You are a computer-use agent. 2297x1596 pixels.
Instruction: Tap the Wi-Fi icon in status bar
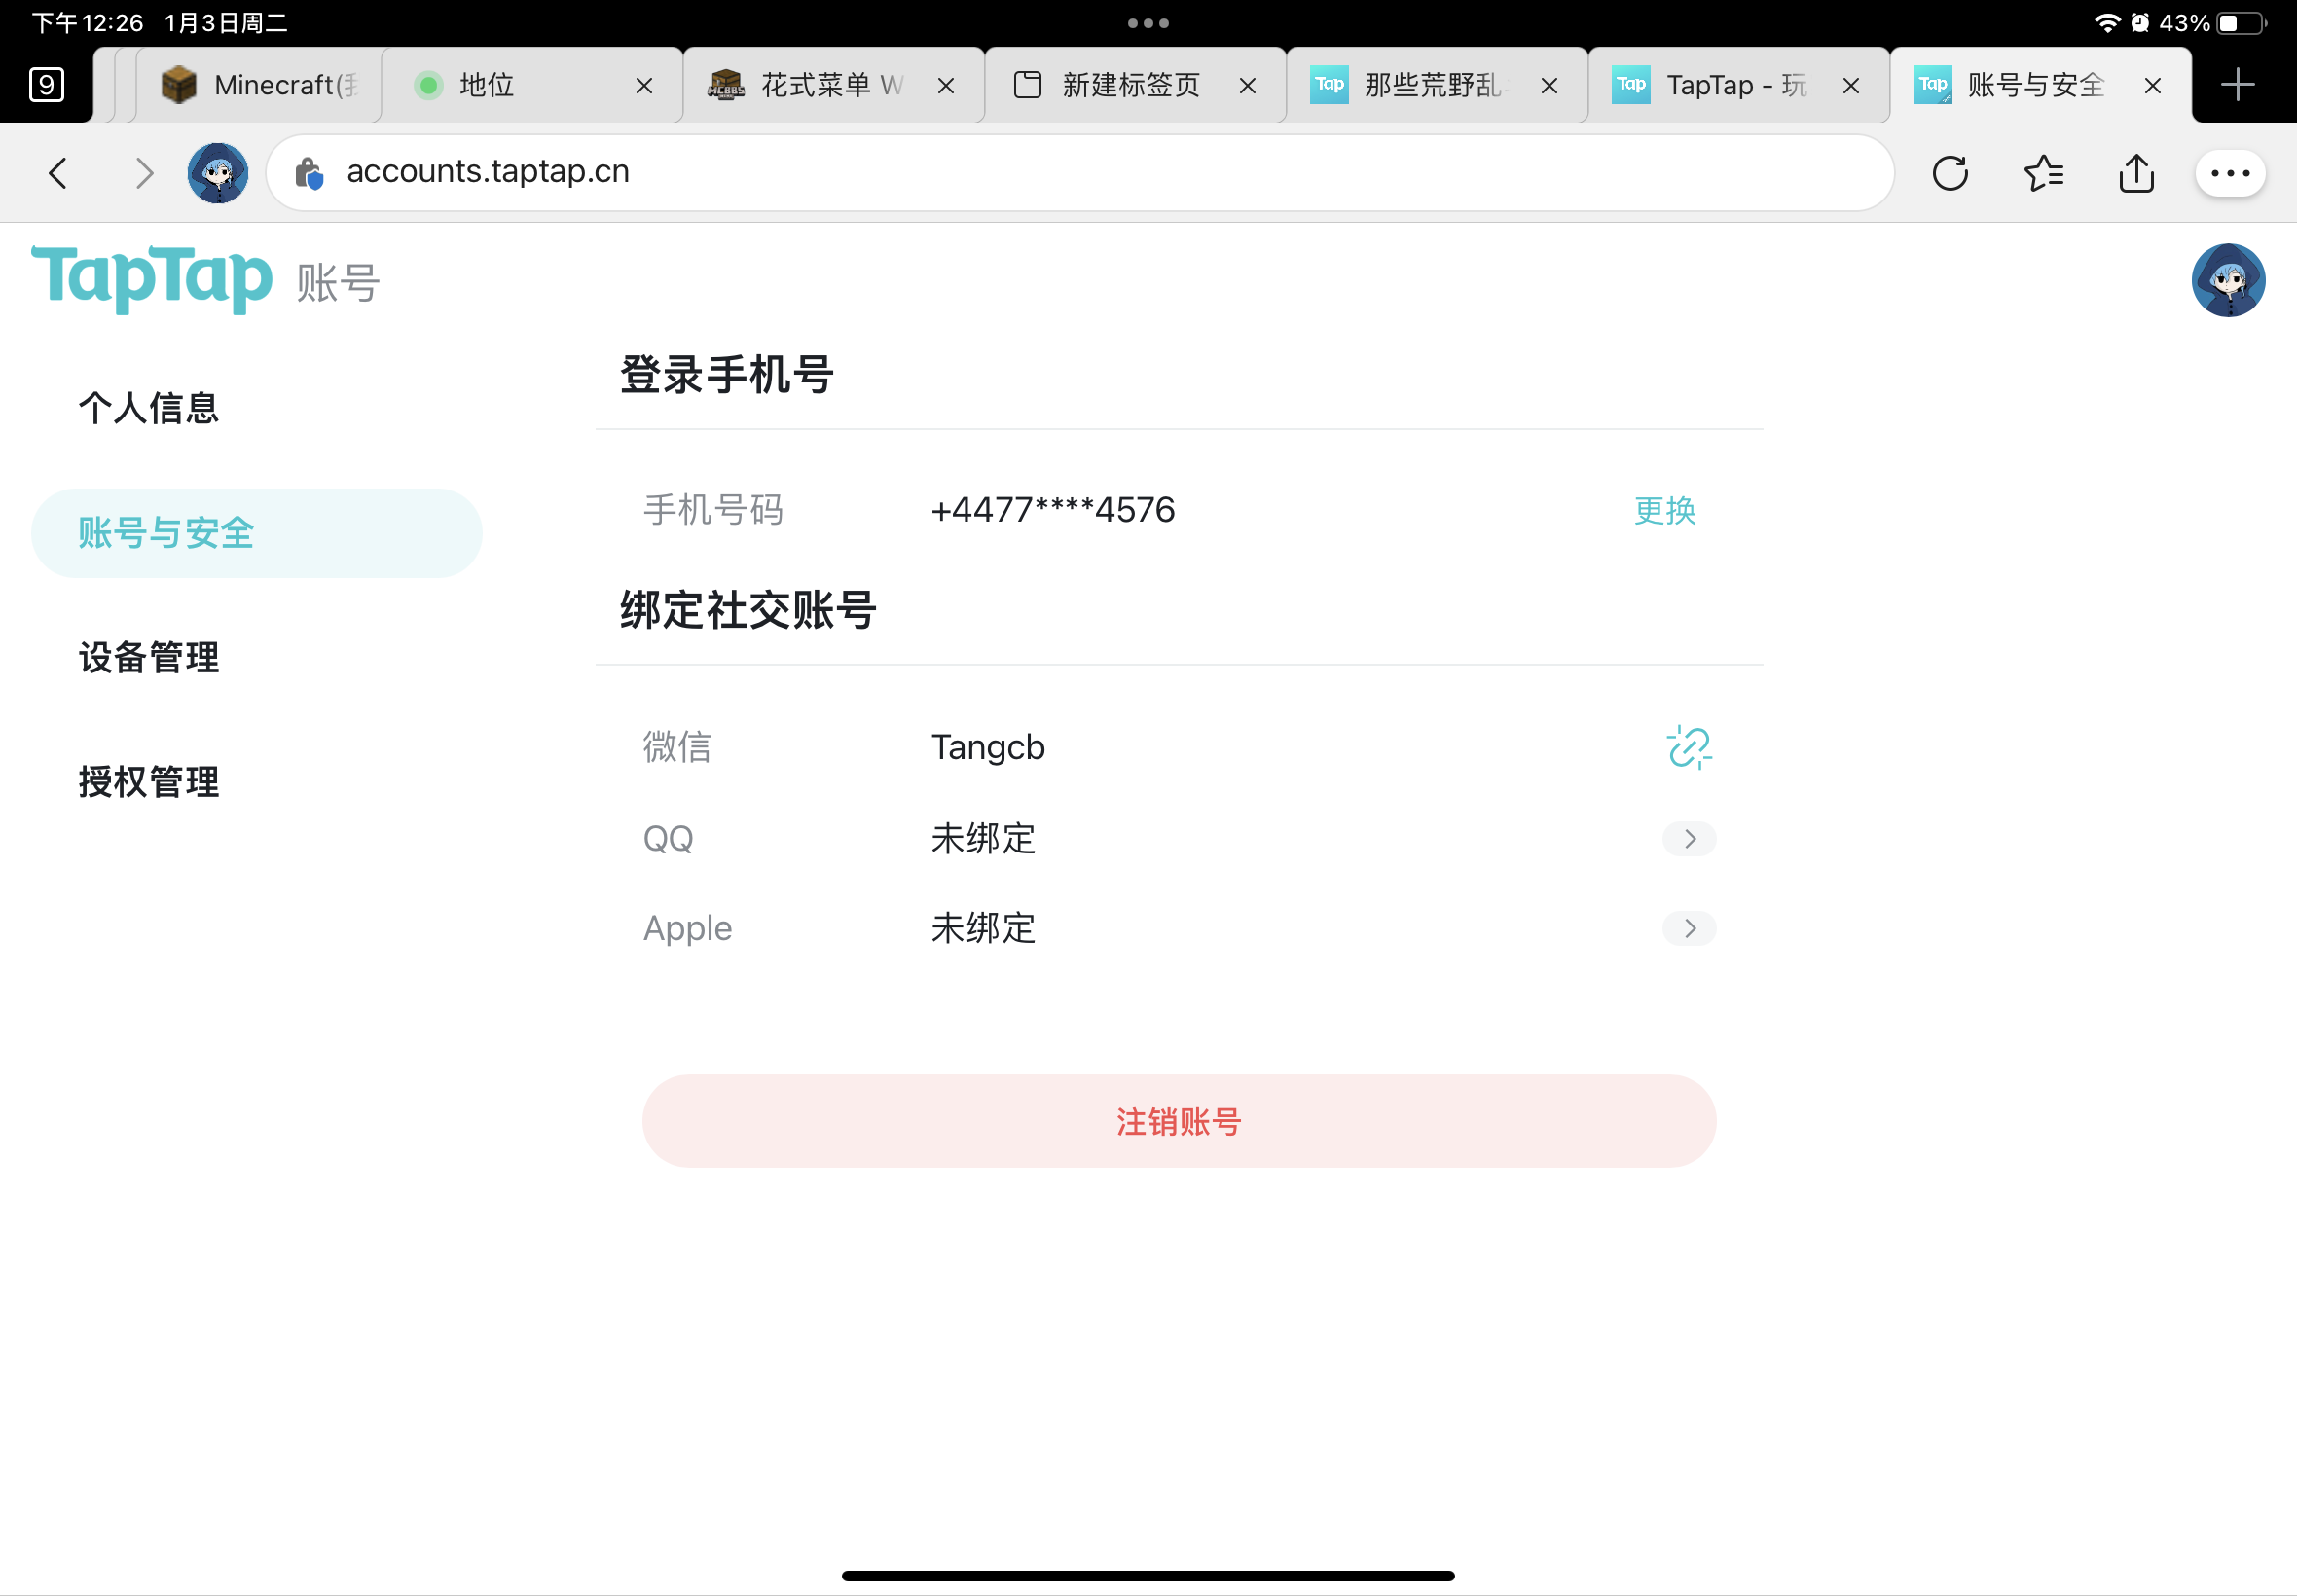coord(2106,23)
